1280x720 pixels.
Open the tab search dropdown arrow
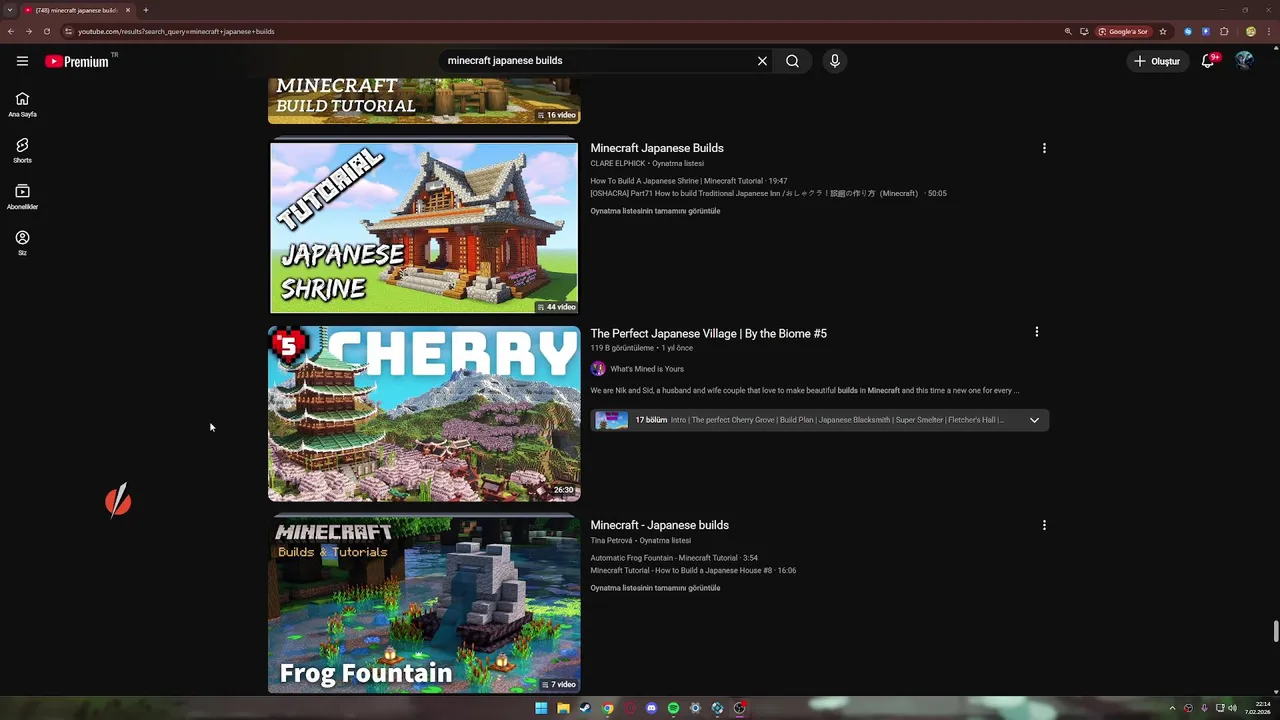(x=10, y=10)
